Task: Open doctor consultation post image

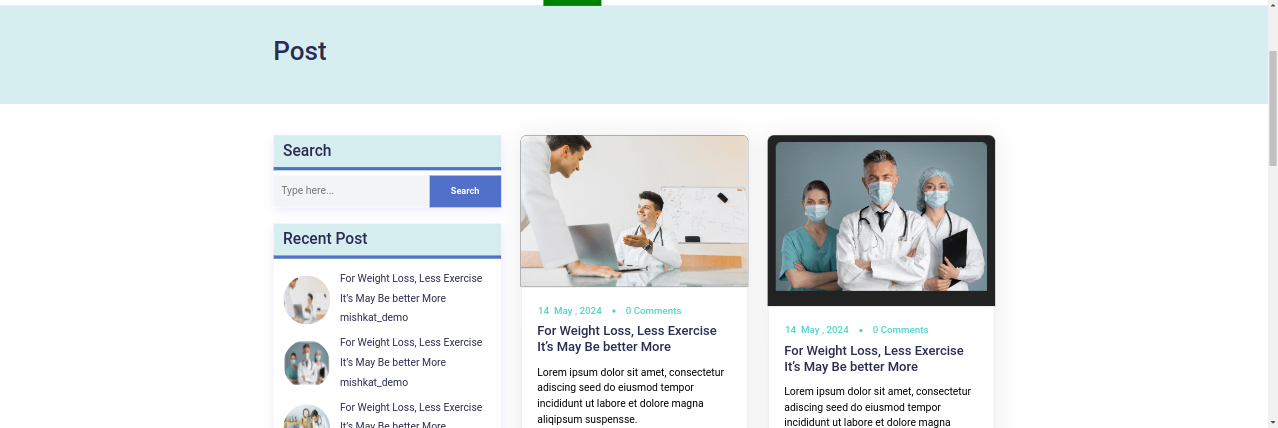Action: click(x=634, y=211)
